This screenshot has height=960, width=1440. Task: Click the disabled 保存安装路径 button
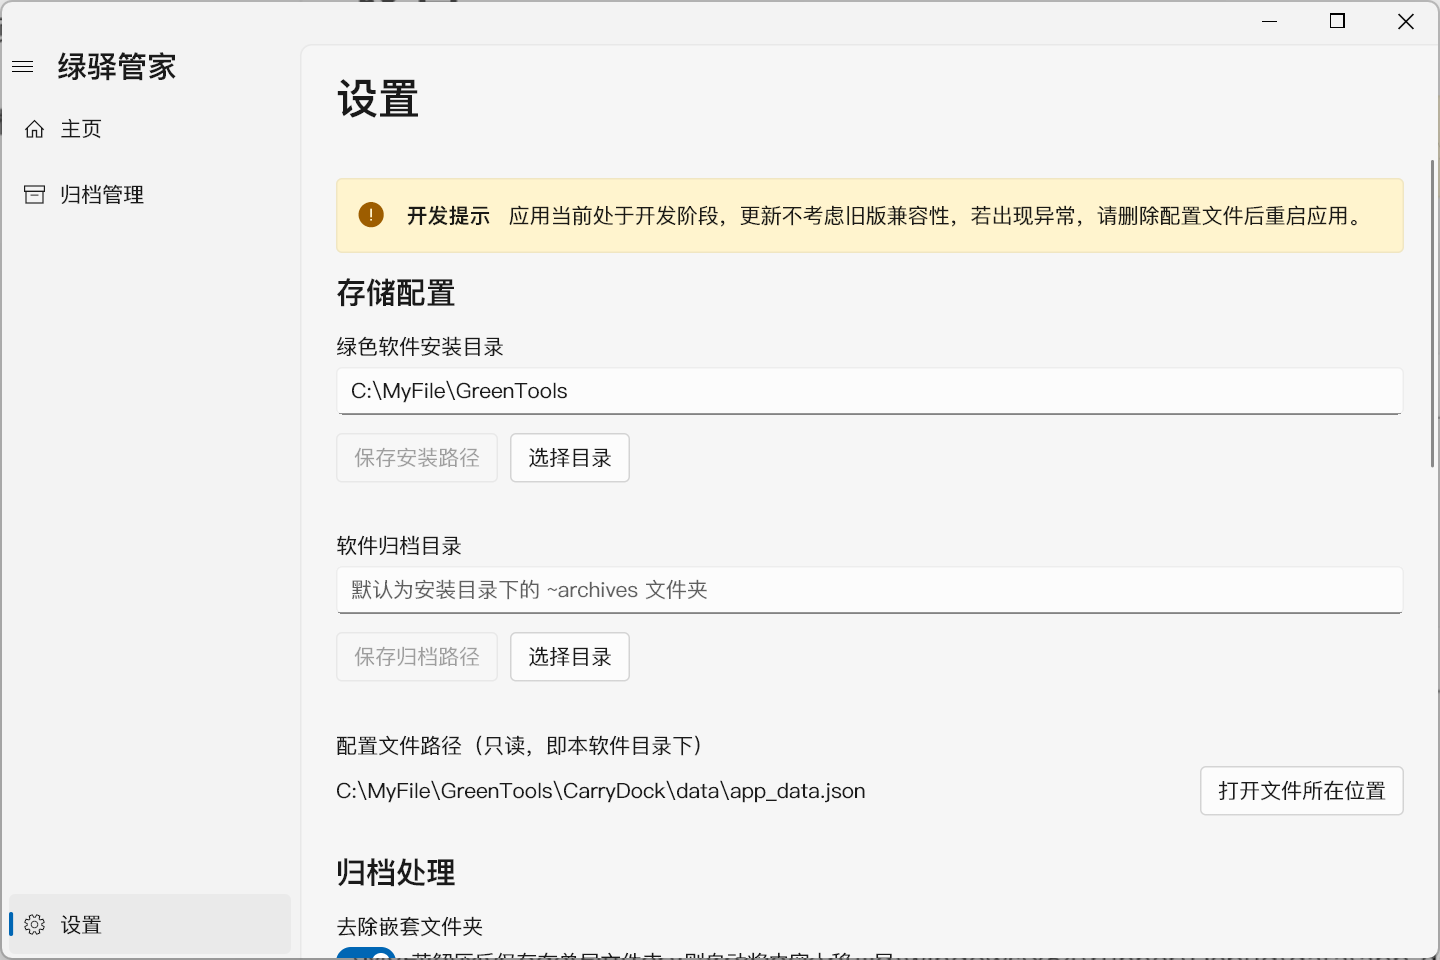(x=416, y=457)
